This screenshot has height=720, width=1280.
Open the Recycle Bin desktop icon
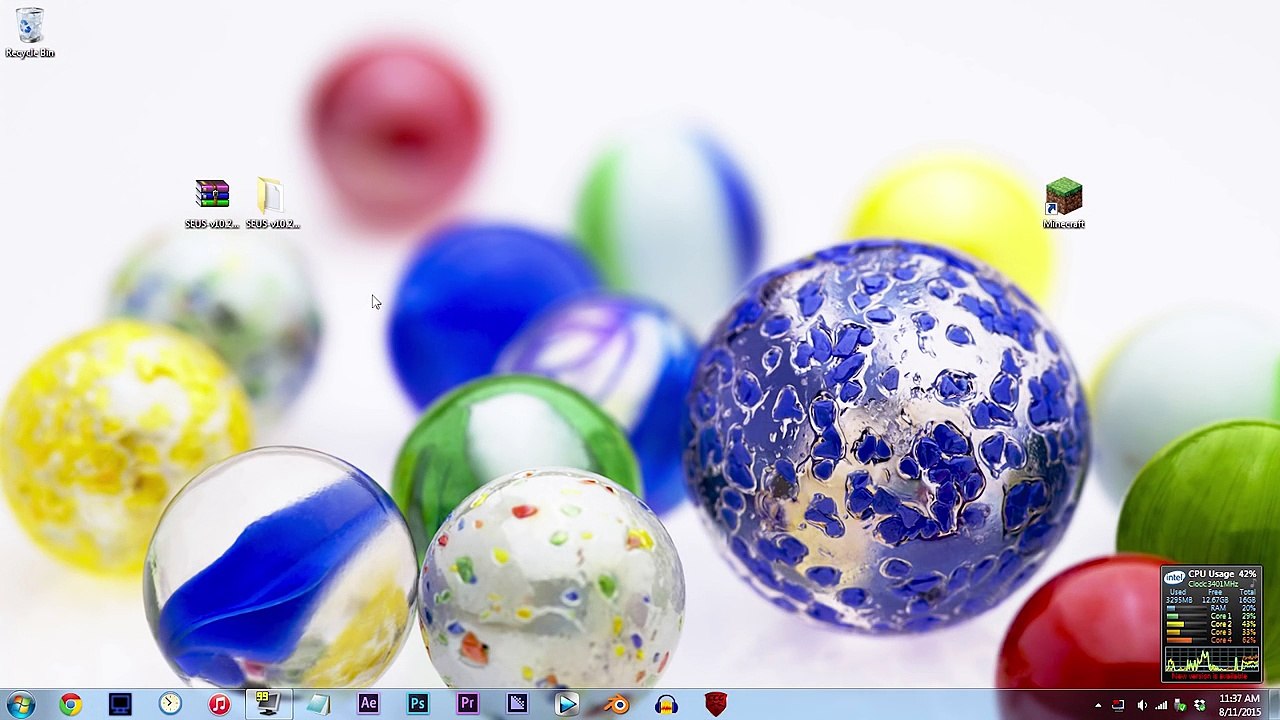coord(30,32)
